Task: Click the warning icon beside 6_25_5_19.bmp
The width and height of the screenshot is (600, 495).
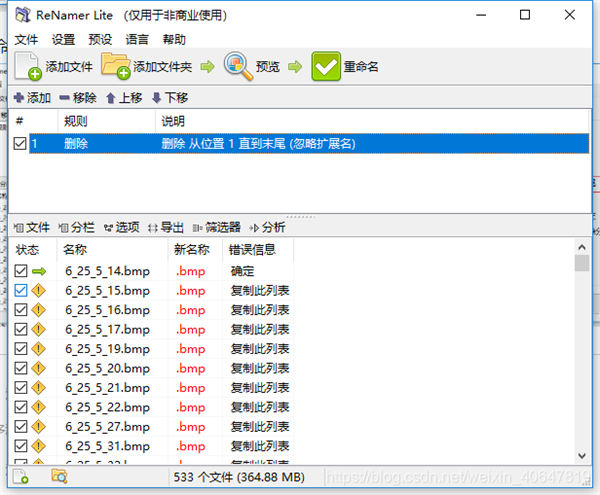Action: tap(38, 349)
